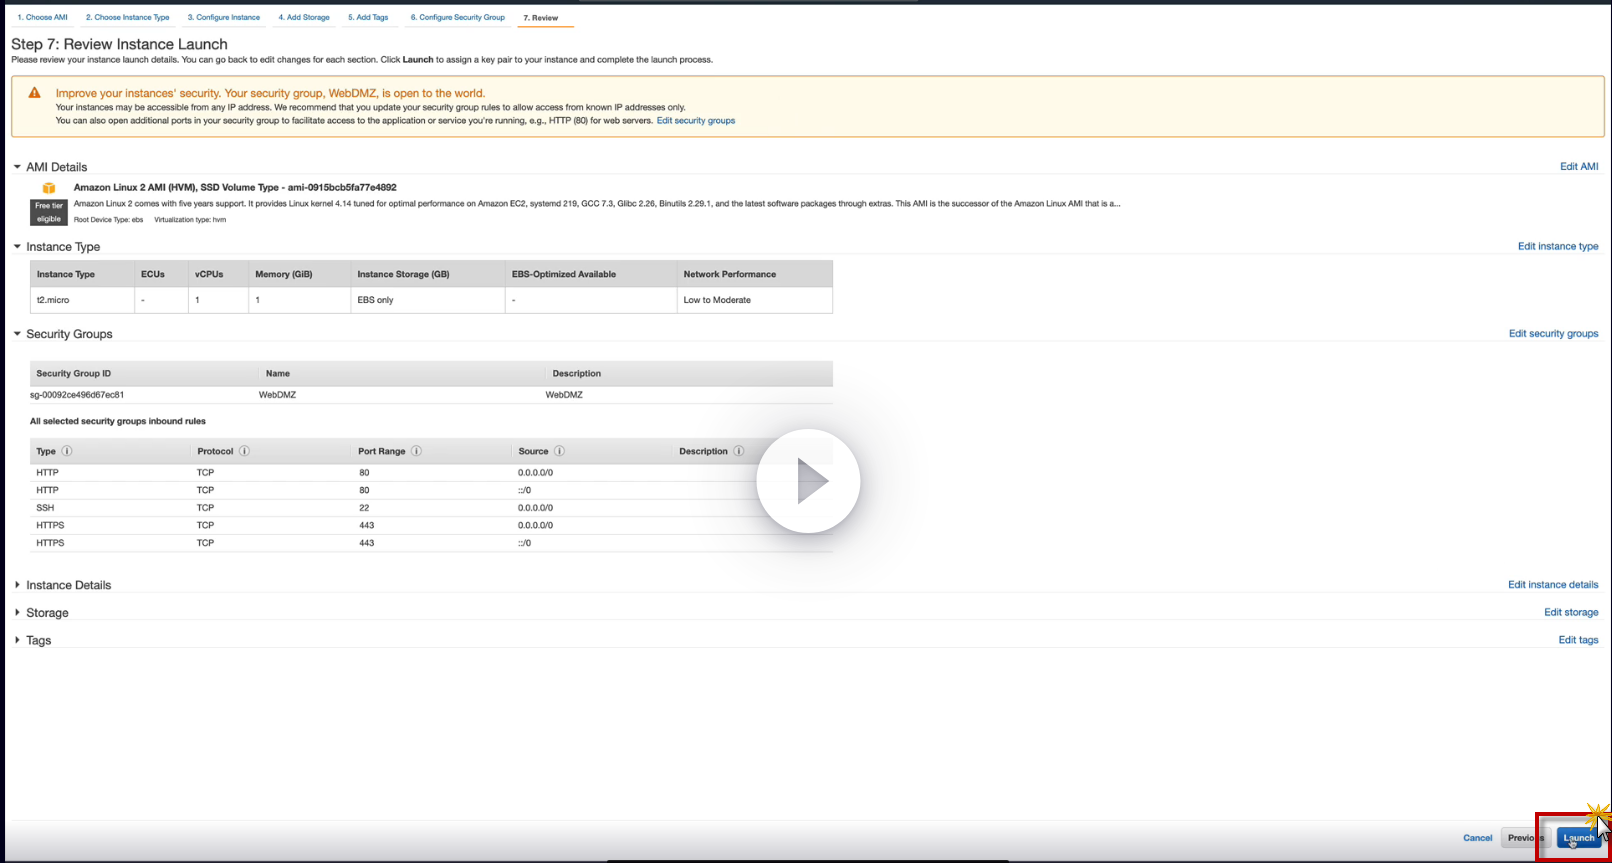
Task: Open the Edit AMI link
Action: 1579,167
